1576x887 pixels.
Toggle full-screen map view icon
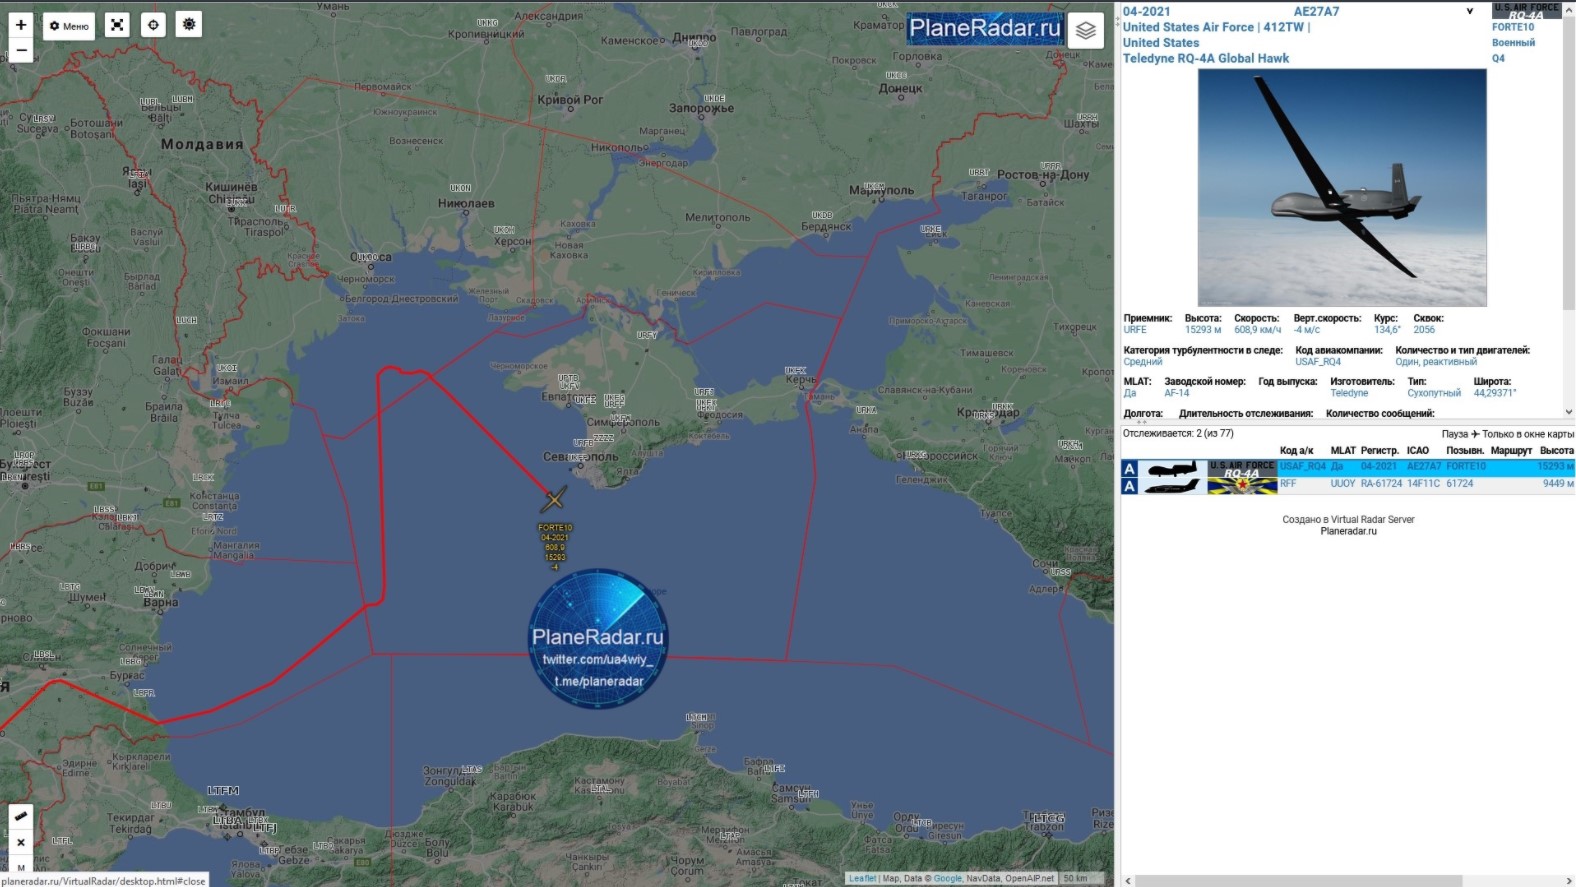117,25
